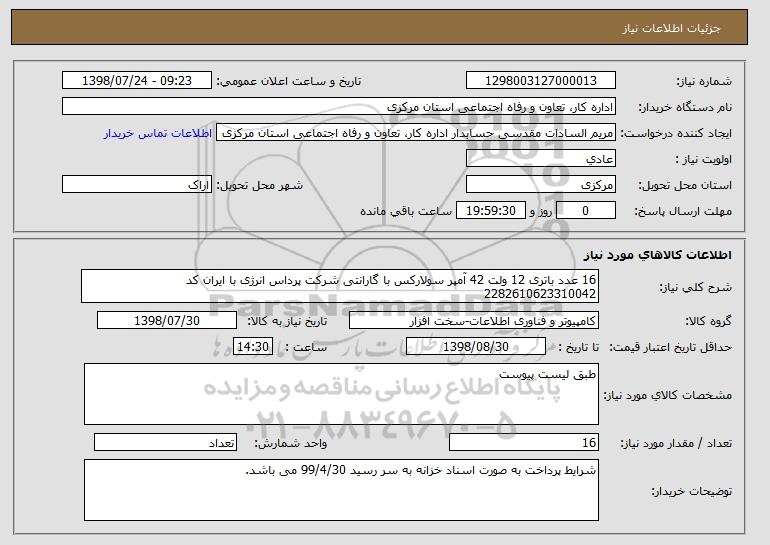The width and height of the screenshot is (770, 545).
Task: Click the label اولویت نیاز
Action: coord(704,160)
